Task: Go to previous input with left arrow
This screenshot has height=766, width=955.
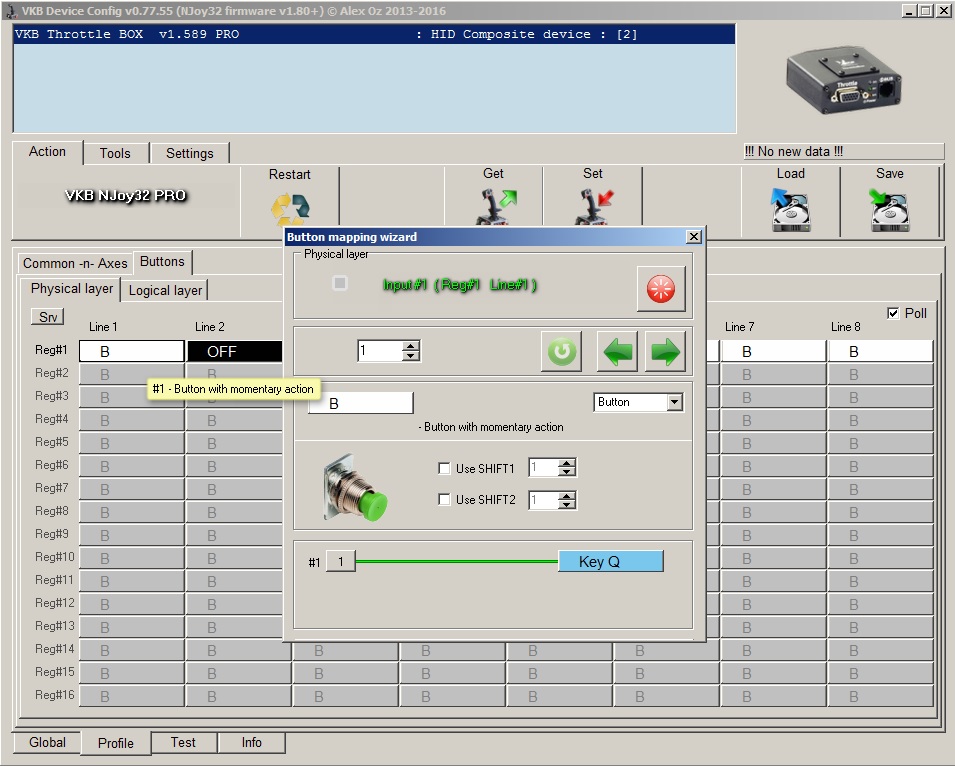Action: tap(617, 352)
